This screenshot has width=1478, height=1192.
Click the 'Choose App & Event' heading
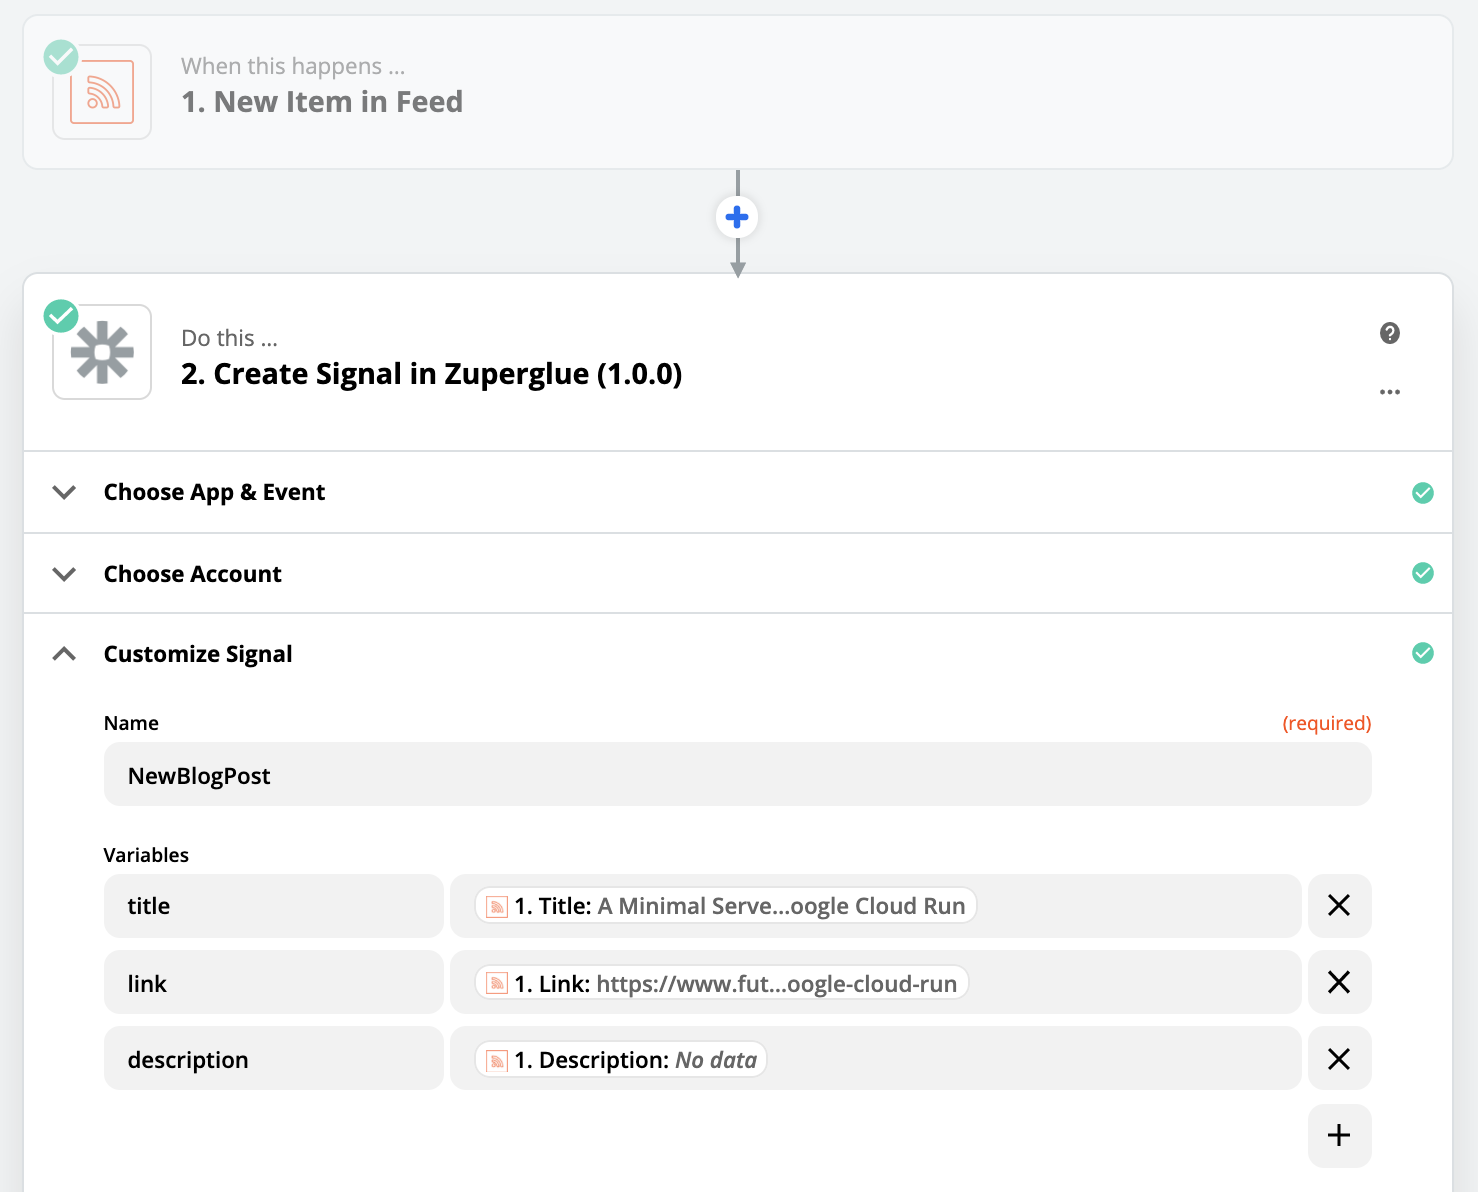tap(214, 492)
